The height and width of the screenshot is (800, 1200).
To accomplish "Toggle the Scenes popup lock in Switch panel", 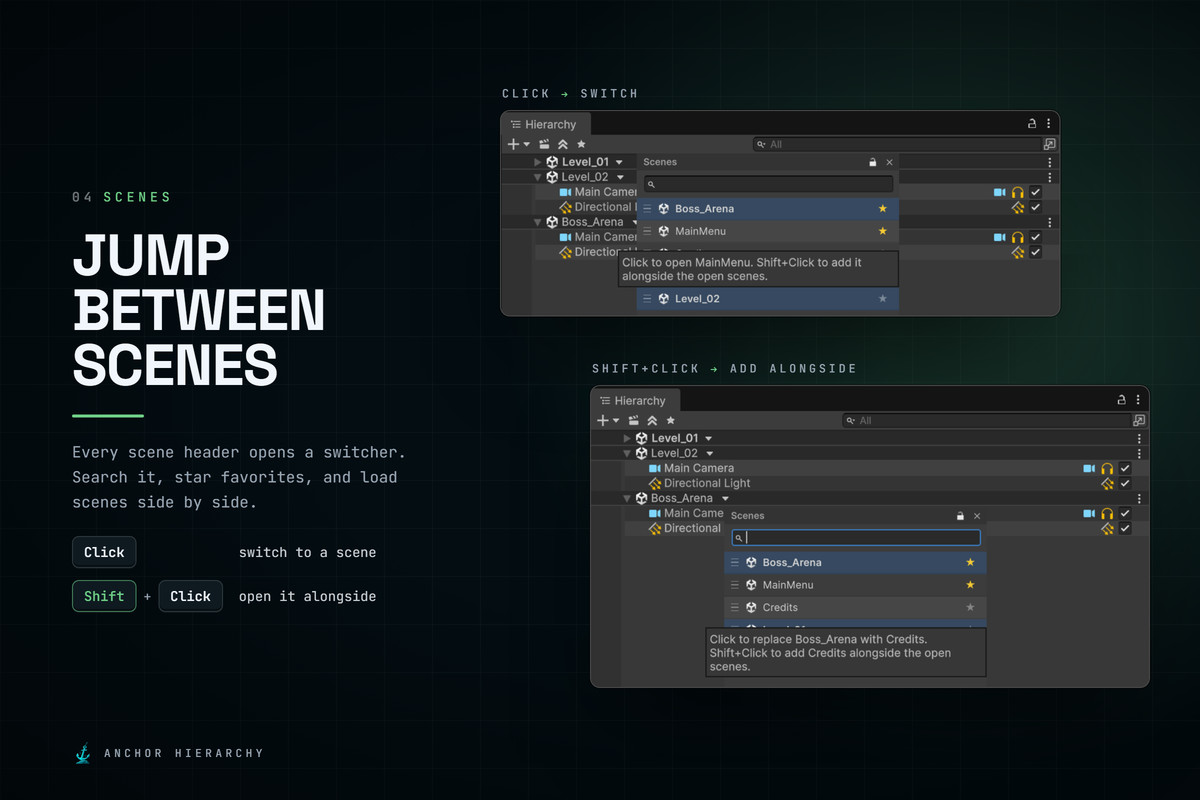I will tap(872, 162).
